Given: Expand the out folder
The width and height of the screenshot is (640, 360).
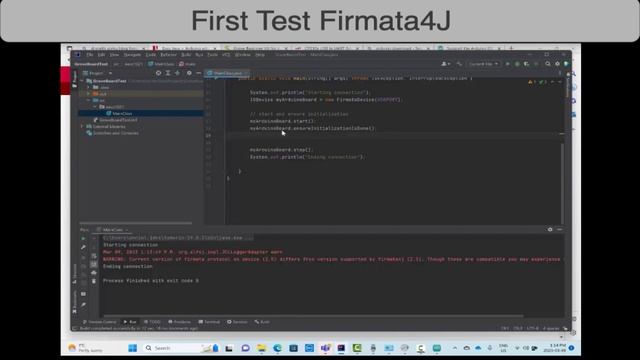Looking at the screenshot, I should tap(89, 94).
